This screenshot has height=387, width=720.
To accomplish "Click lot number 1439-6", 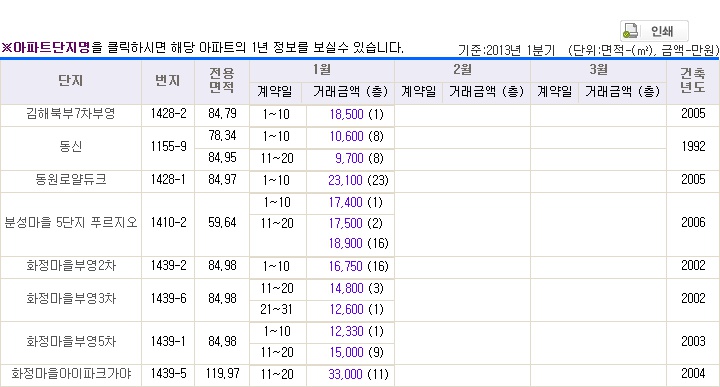I will click(x=169, y=299).
